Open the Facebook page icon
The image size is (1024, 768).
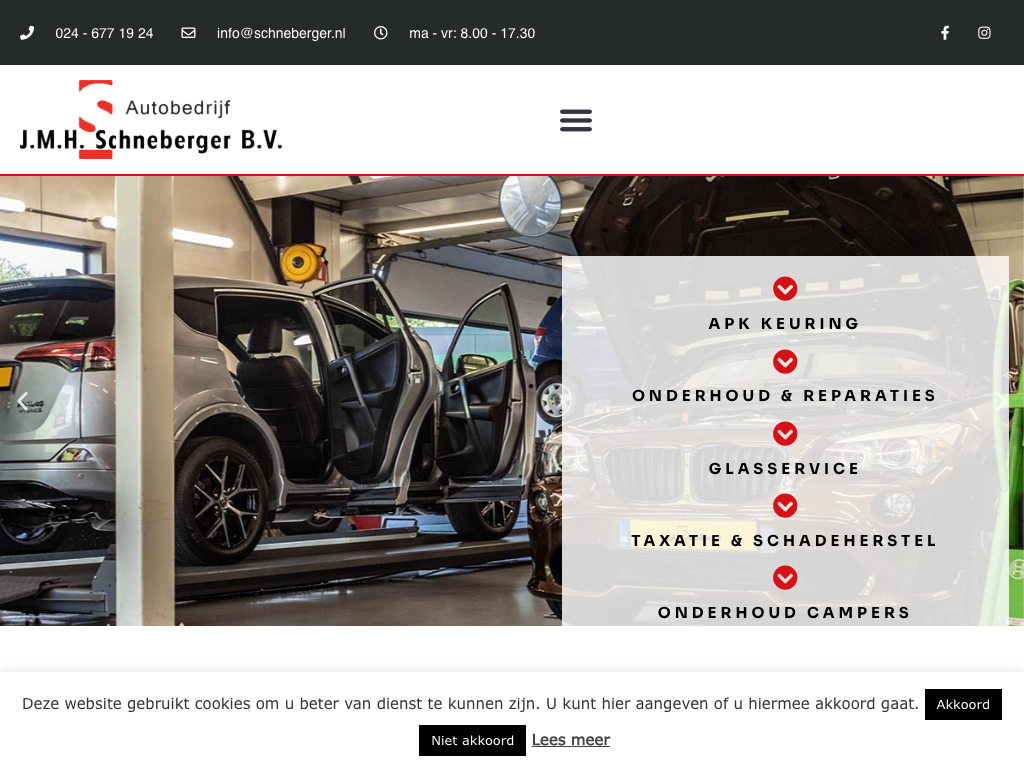pyautogui.click(x=945, y=33)
